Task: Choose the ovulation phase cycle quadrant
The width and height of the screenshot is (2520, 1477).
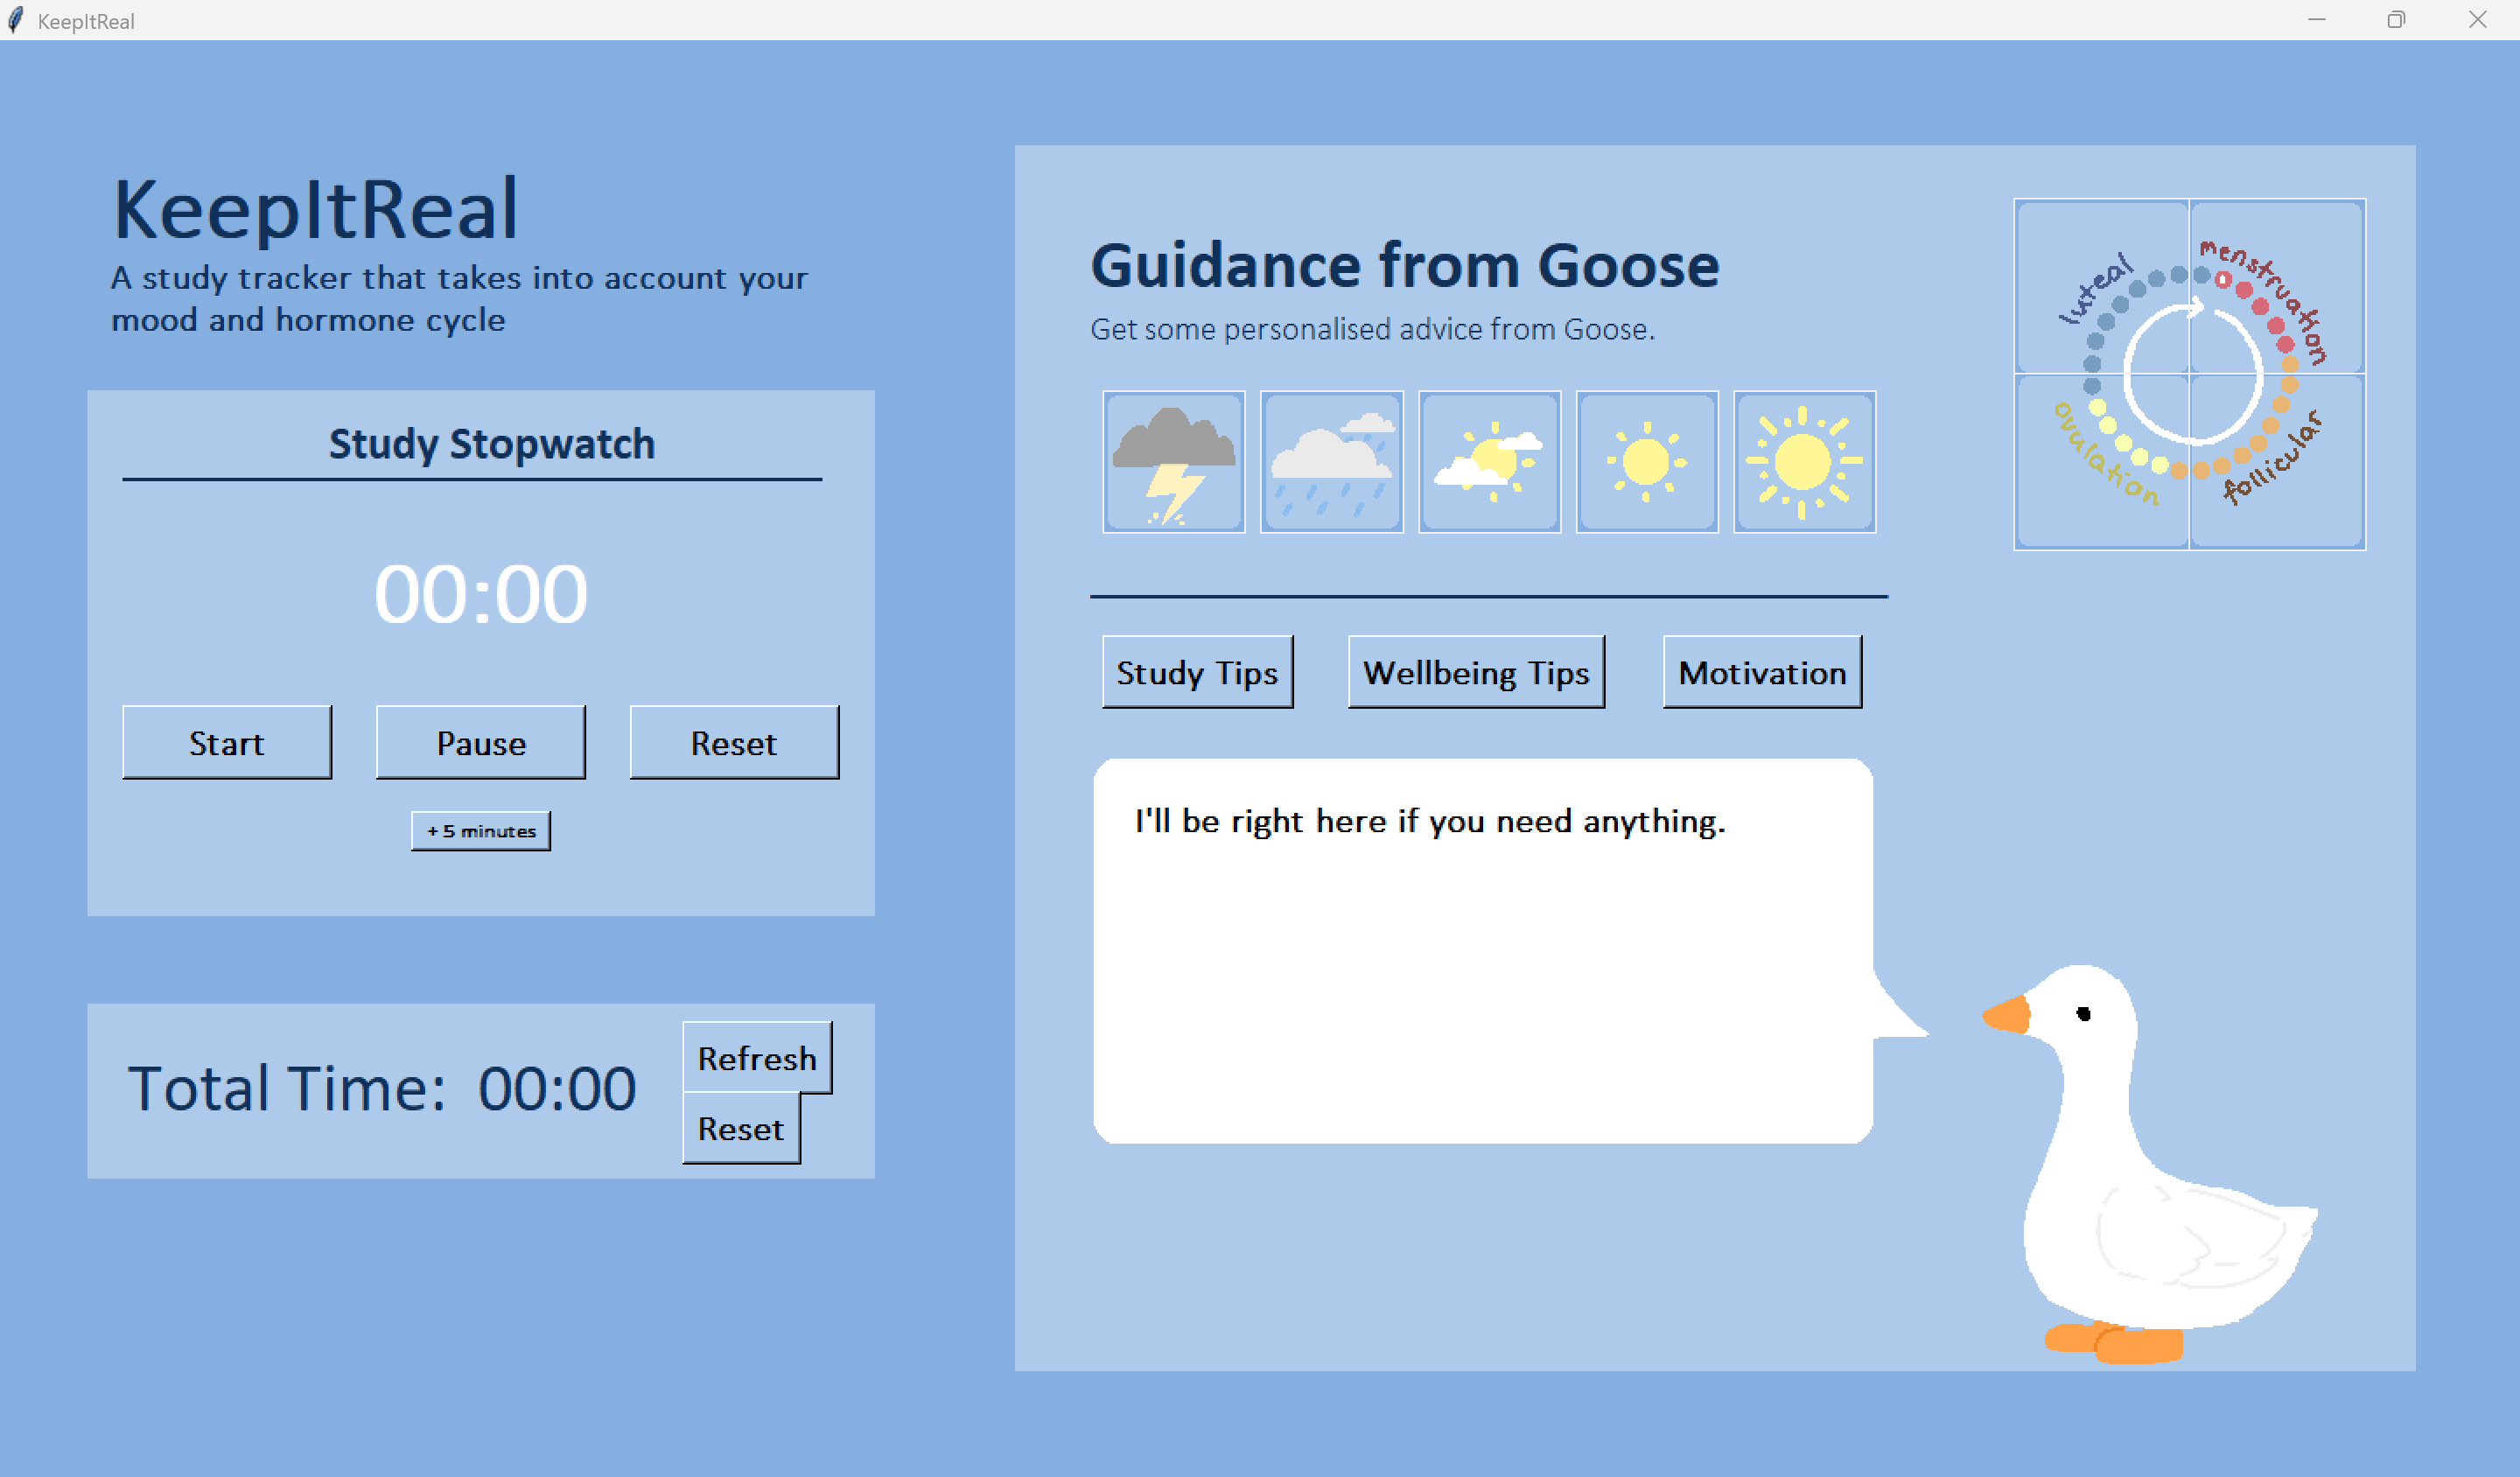Action: click(2102, 461)
